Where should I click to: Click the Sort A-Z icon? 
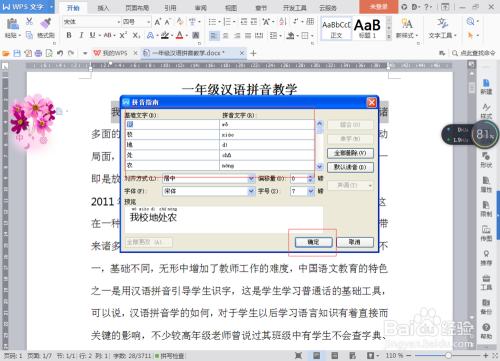[283, 22]
